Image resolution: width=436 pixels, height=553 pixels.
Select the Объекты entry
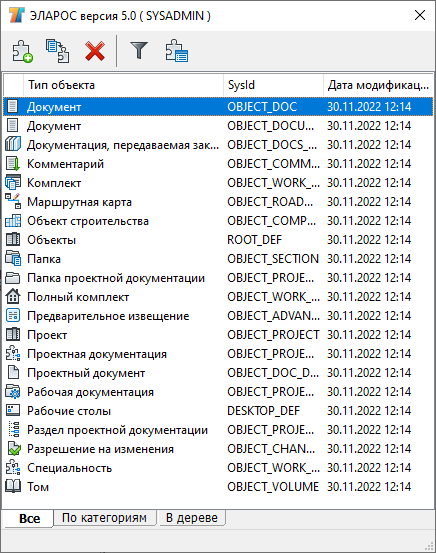218,240
